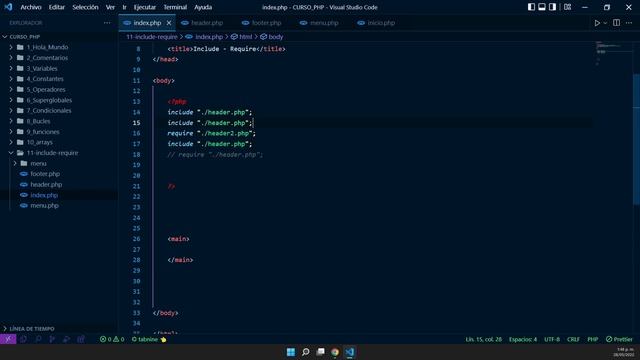
Task: Open the Terminal menu
Action: tap(175, 7)
